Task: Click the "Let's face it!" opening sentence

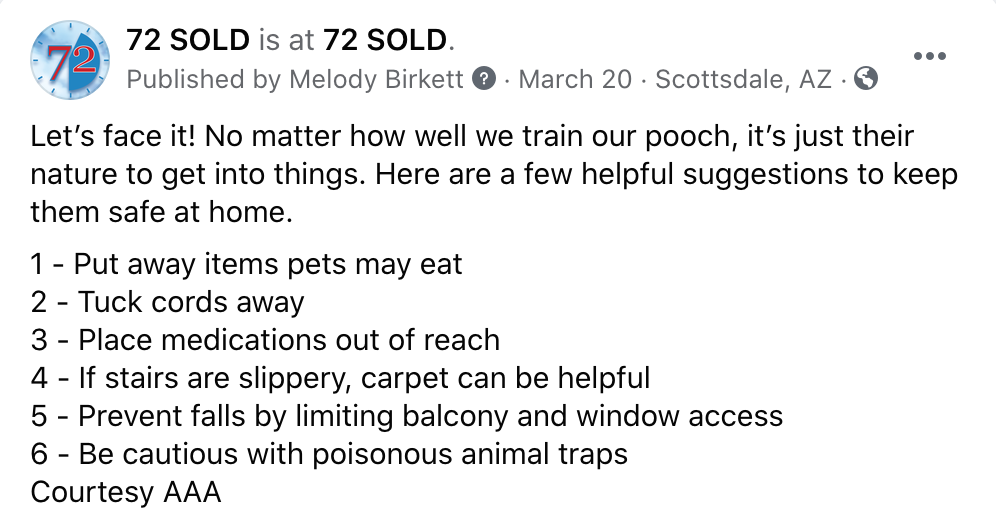Action: point(113,137)
